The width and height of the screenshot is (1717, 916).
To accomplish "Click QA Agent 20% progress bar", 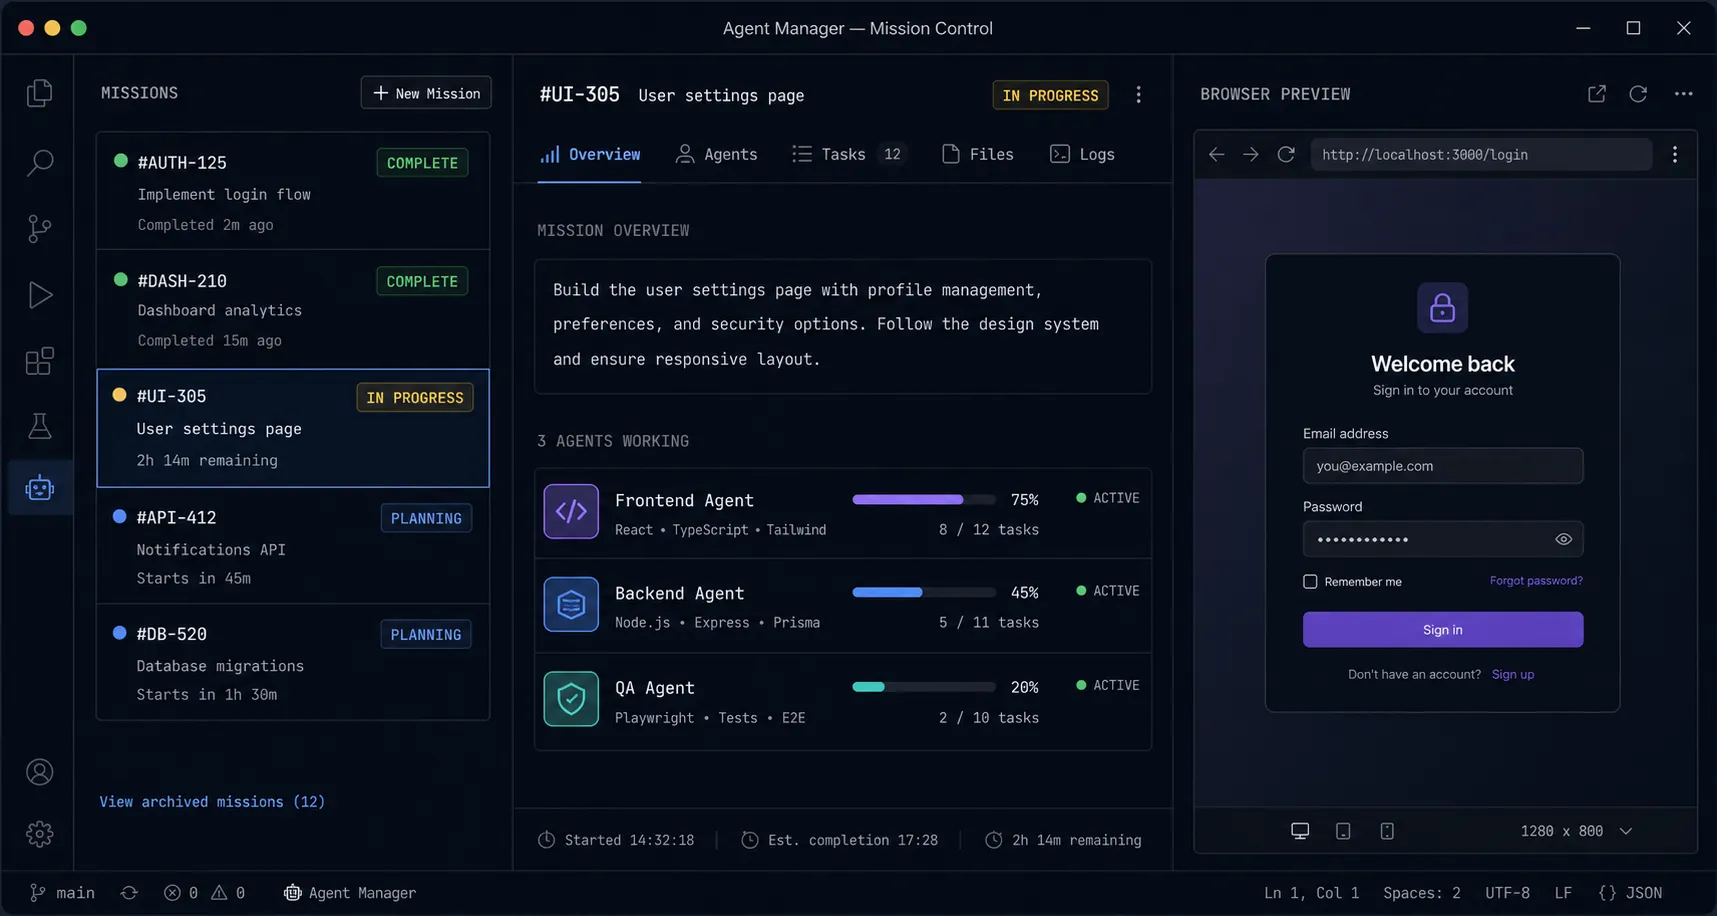I will coord(924,686).
